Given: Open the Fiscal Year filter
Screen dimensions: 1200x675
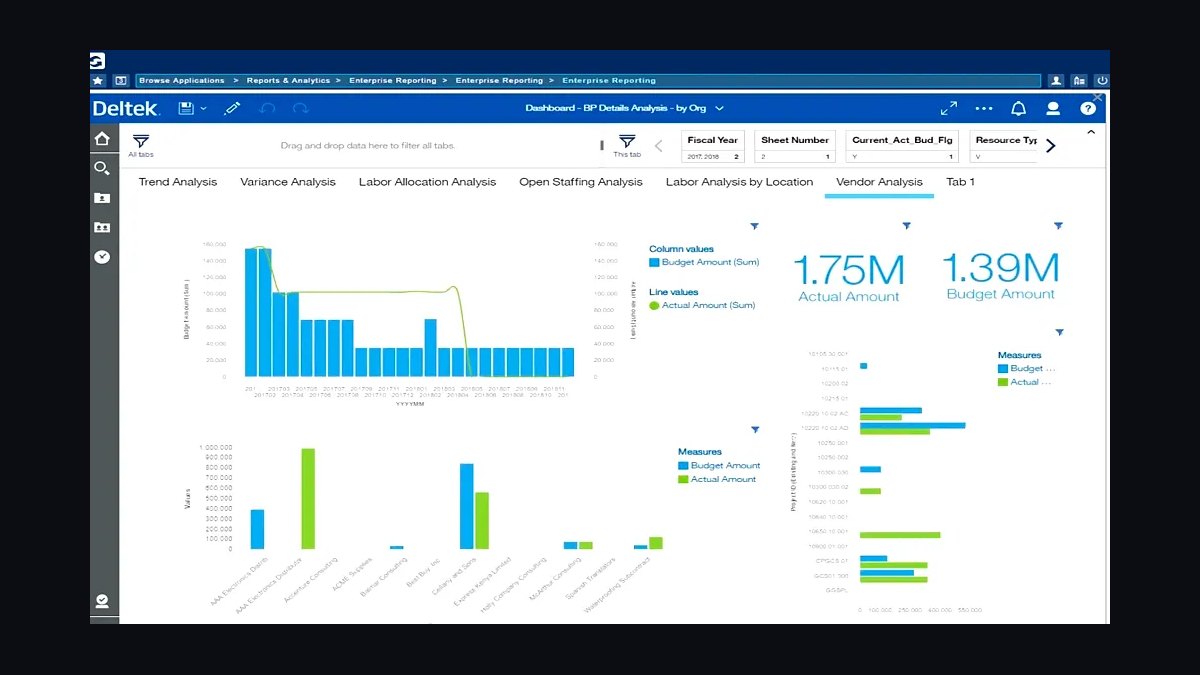Looking at the screenshot, I should [713, 146].
